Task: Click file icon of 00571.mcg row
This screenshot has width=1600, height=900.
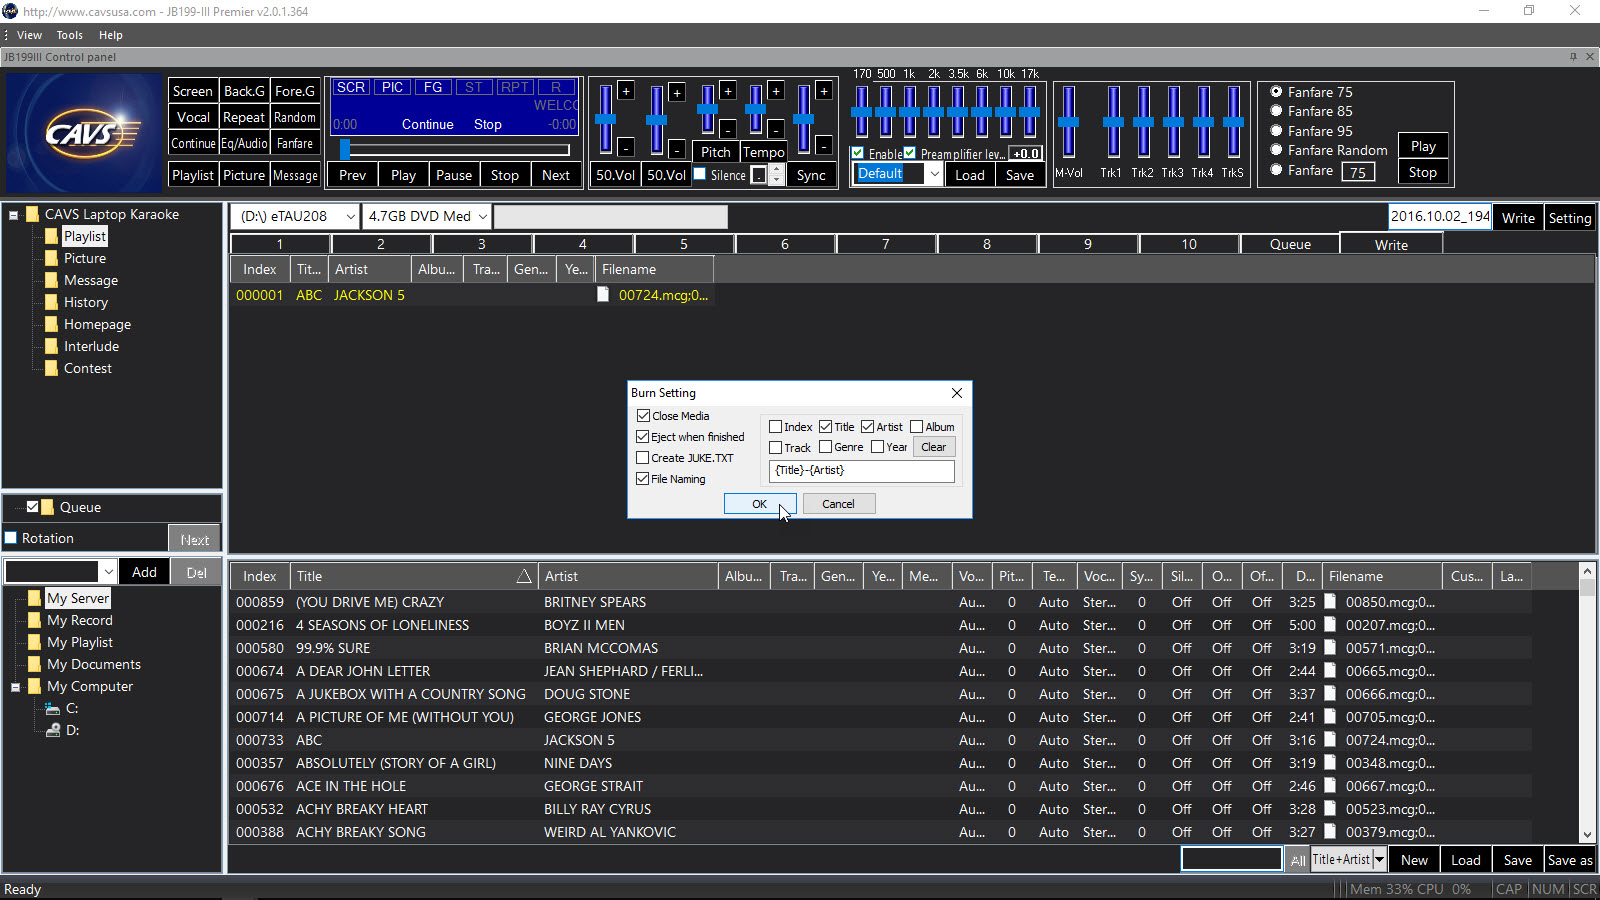Action: [1330, 648]
